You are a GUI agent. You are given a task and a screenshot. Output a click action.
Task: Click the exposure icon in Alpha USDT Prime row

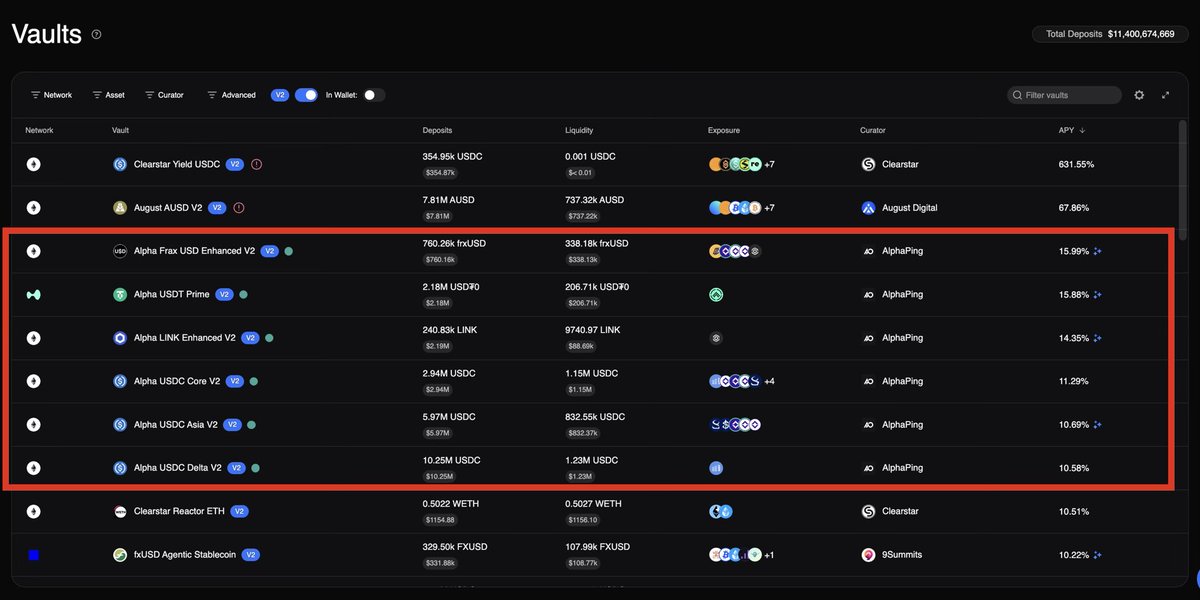point(716,295)
